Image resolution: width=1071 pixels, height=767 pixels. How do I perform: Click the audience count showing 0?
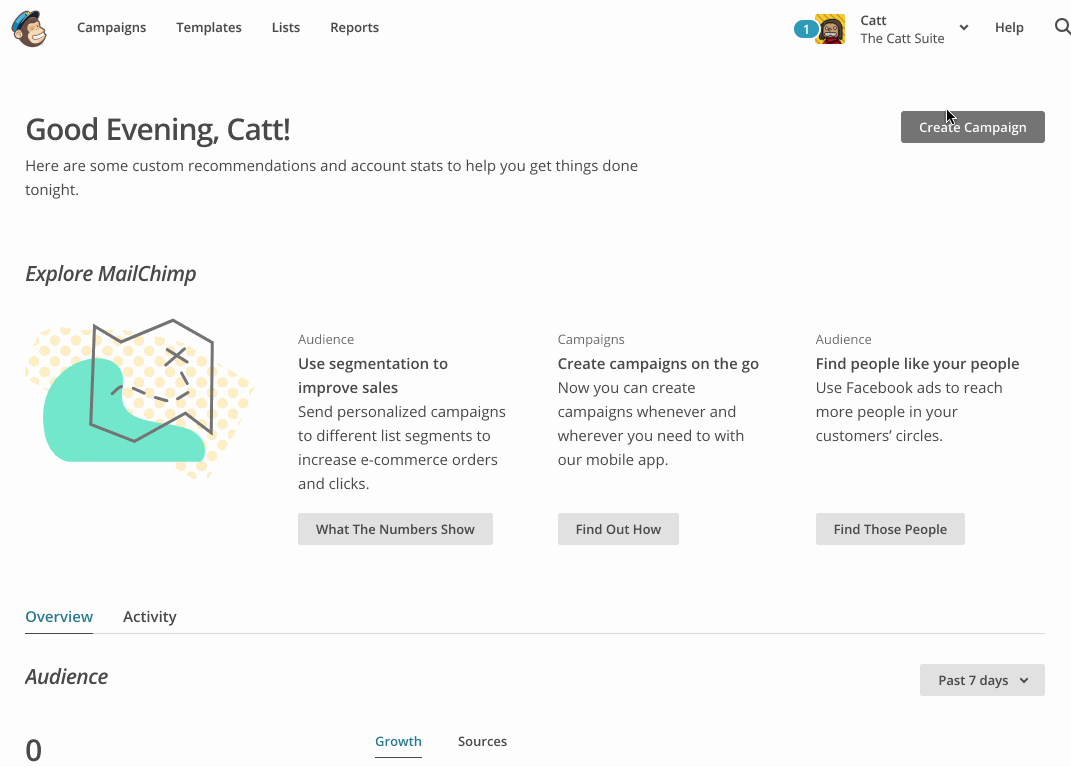pos(33,750)
